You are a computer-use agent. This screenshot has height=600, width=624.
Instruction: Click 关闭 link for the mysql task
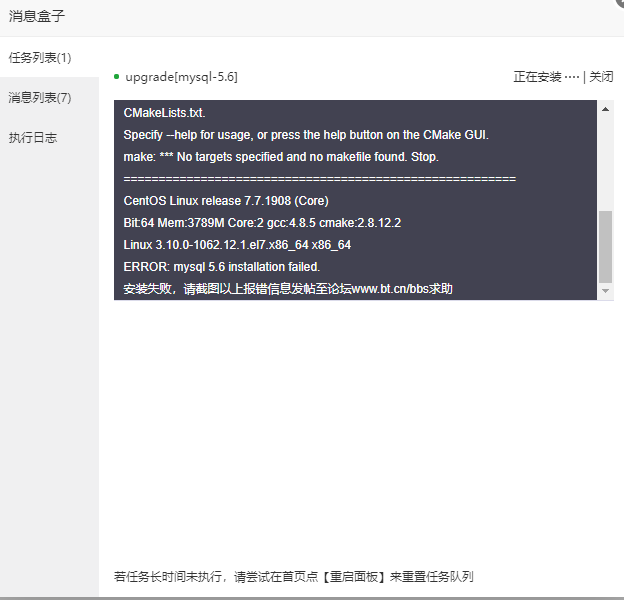tap(601, 76)
